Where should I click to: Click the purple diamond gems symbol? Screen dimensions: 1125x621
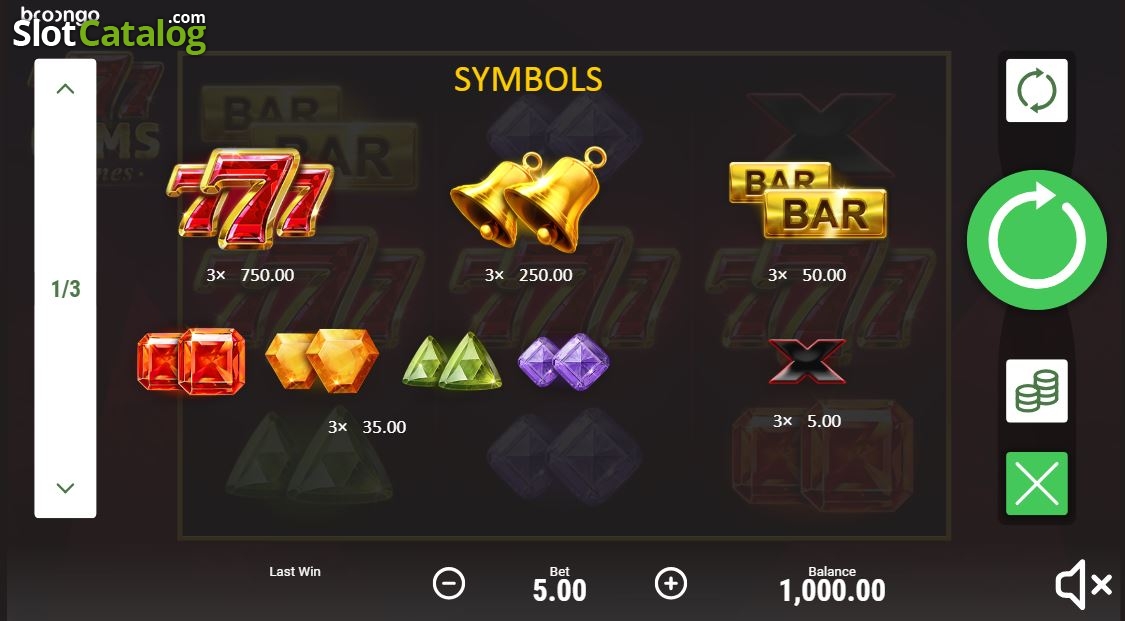coord(564,361)
